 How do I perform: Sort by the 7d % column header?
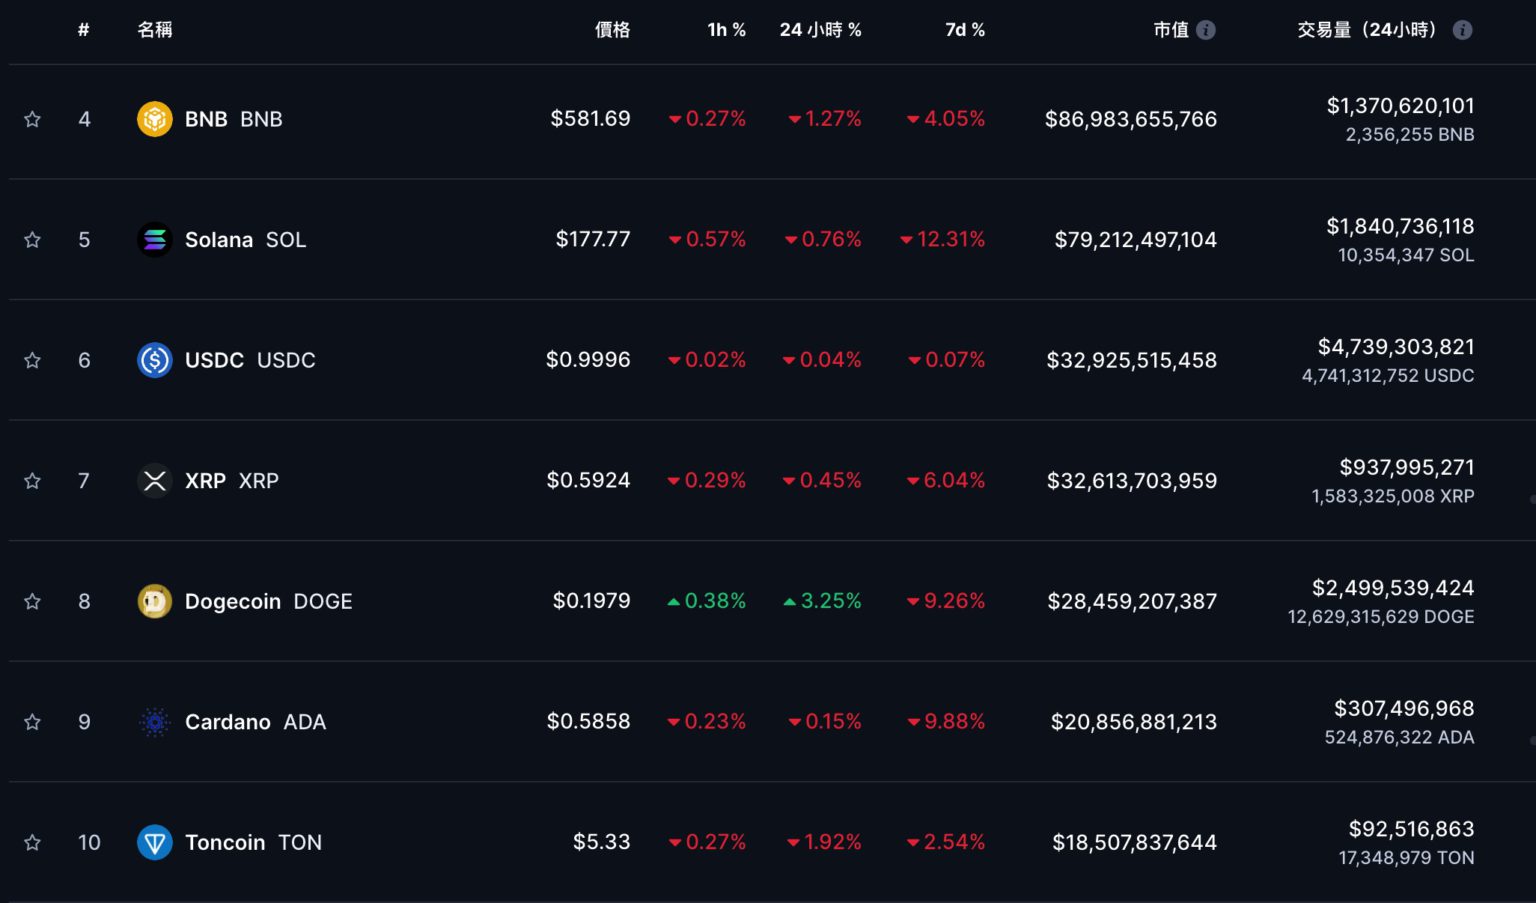pyautogui.click(x=964, y=30)
